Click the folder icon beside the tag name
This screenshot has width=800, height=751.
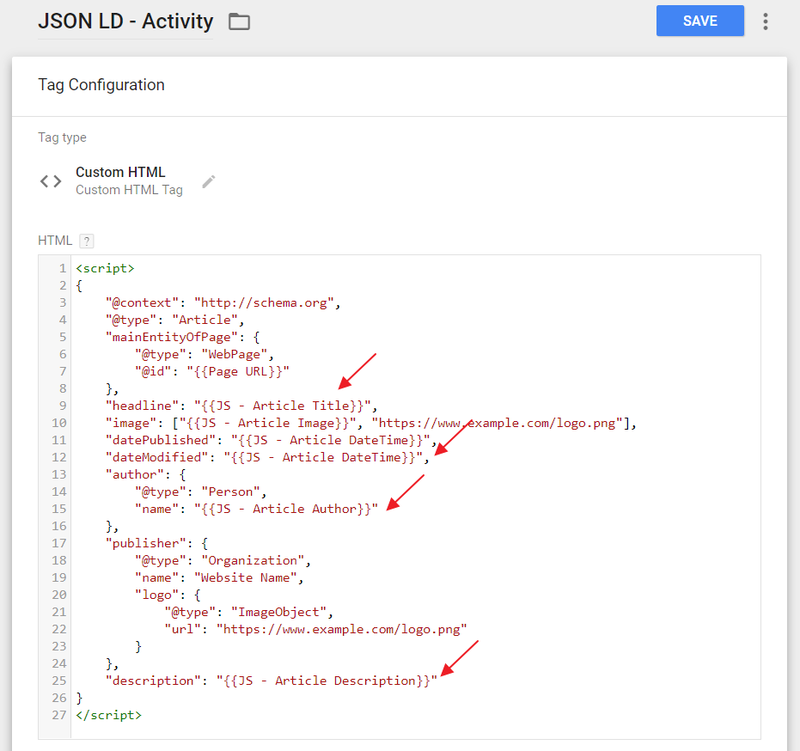point(239,22)
